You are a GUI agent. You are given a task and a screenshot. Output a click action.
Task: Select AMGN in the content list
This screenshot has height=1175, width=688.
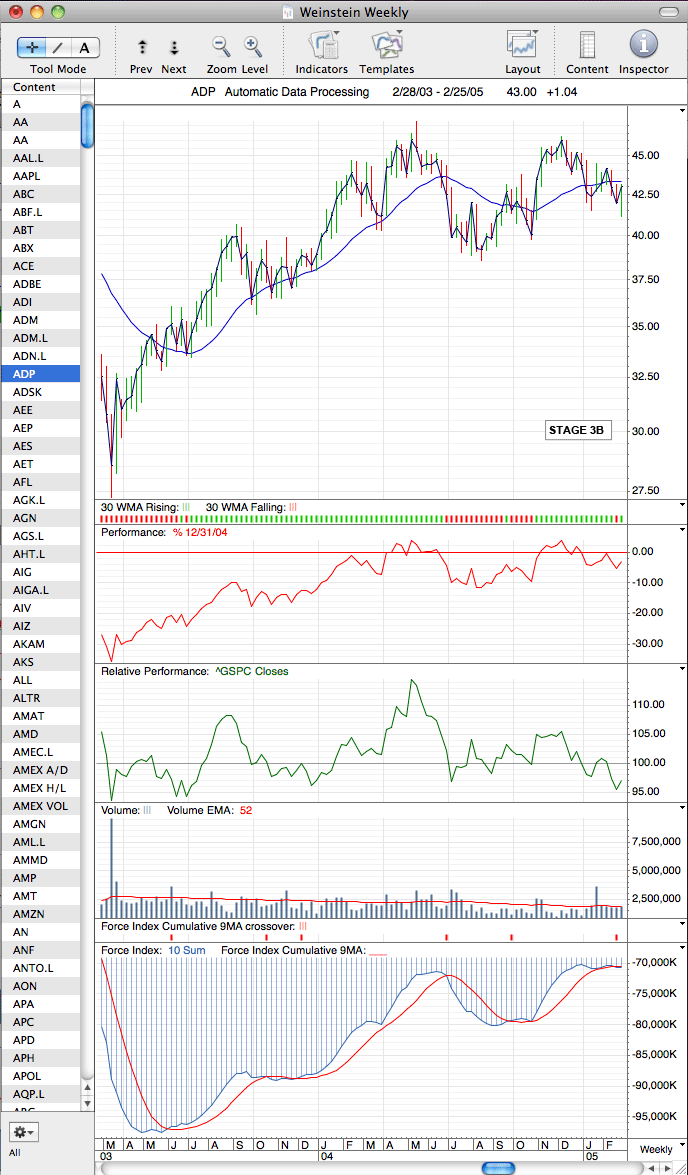[40, 824]
